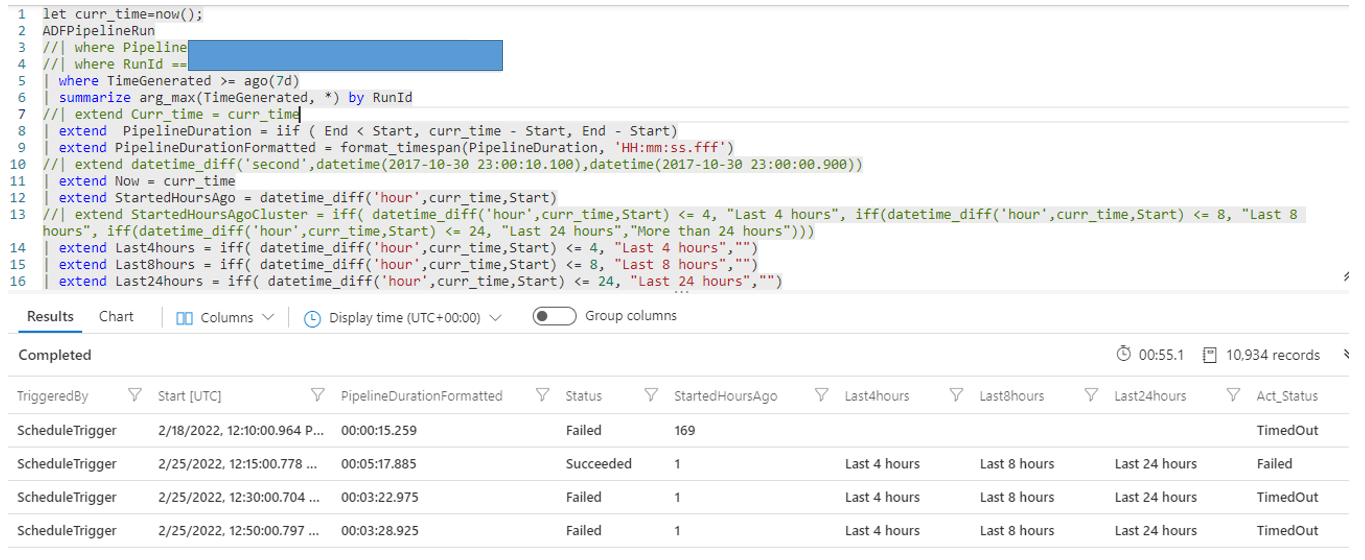Sort by Last4hours column header

(877, 396)
